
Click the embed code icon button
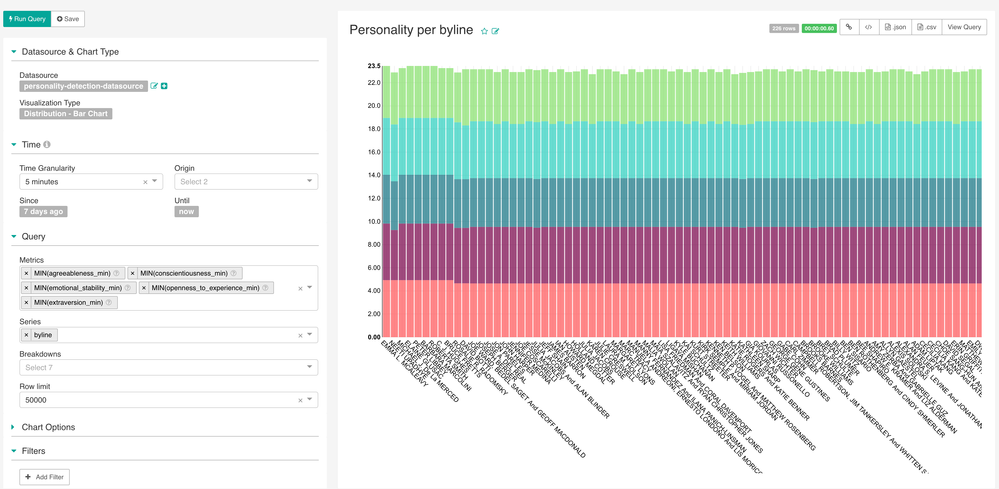click(x=868, y=28)
